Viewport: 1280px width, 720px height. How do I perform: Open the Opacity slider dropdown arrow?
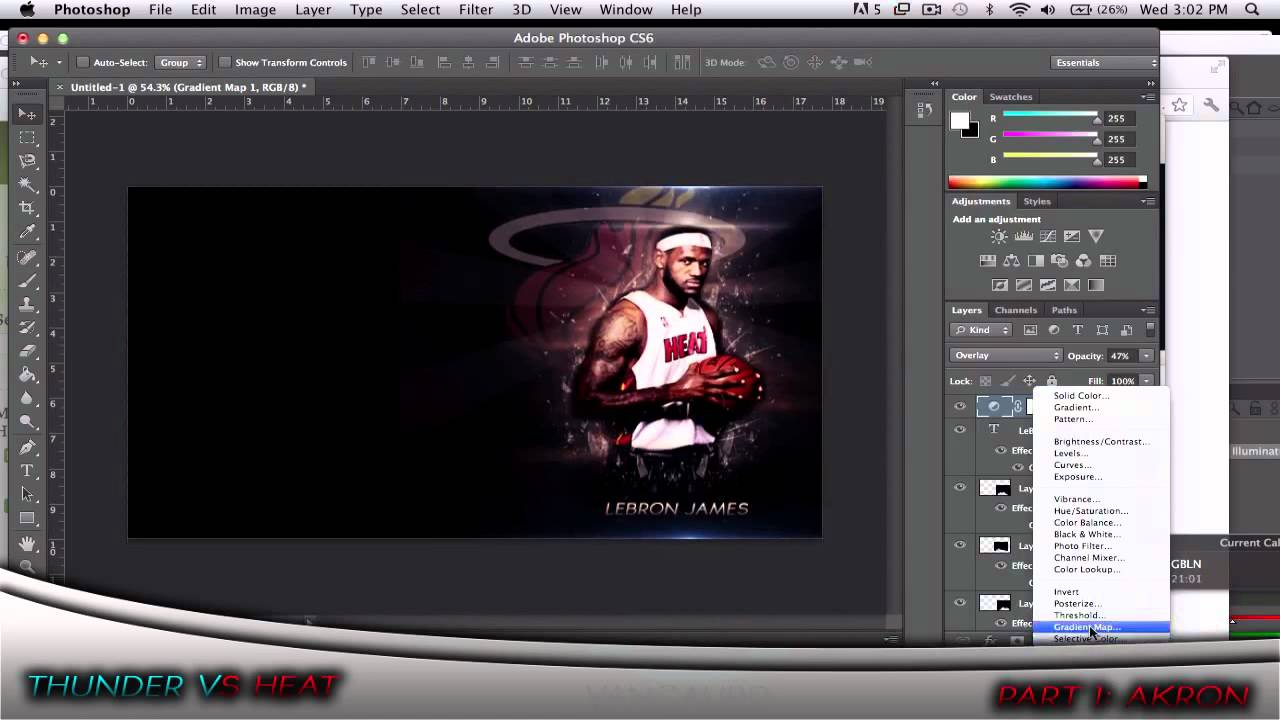pos(1146,356)
